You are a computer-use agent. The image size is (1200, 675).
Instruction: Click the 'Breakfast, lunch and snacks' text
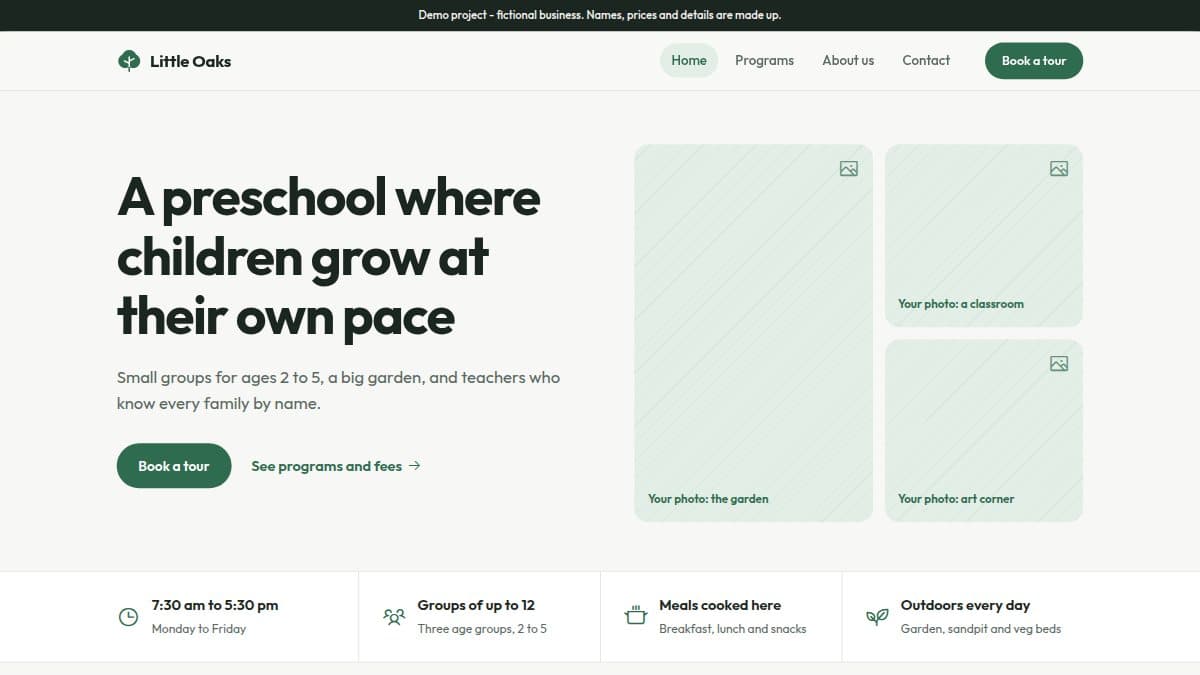[733, 629]
